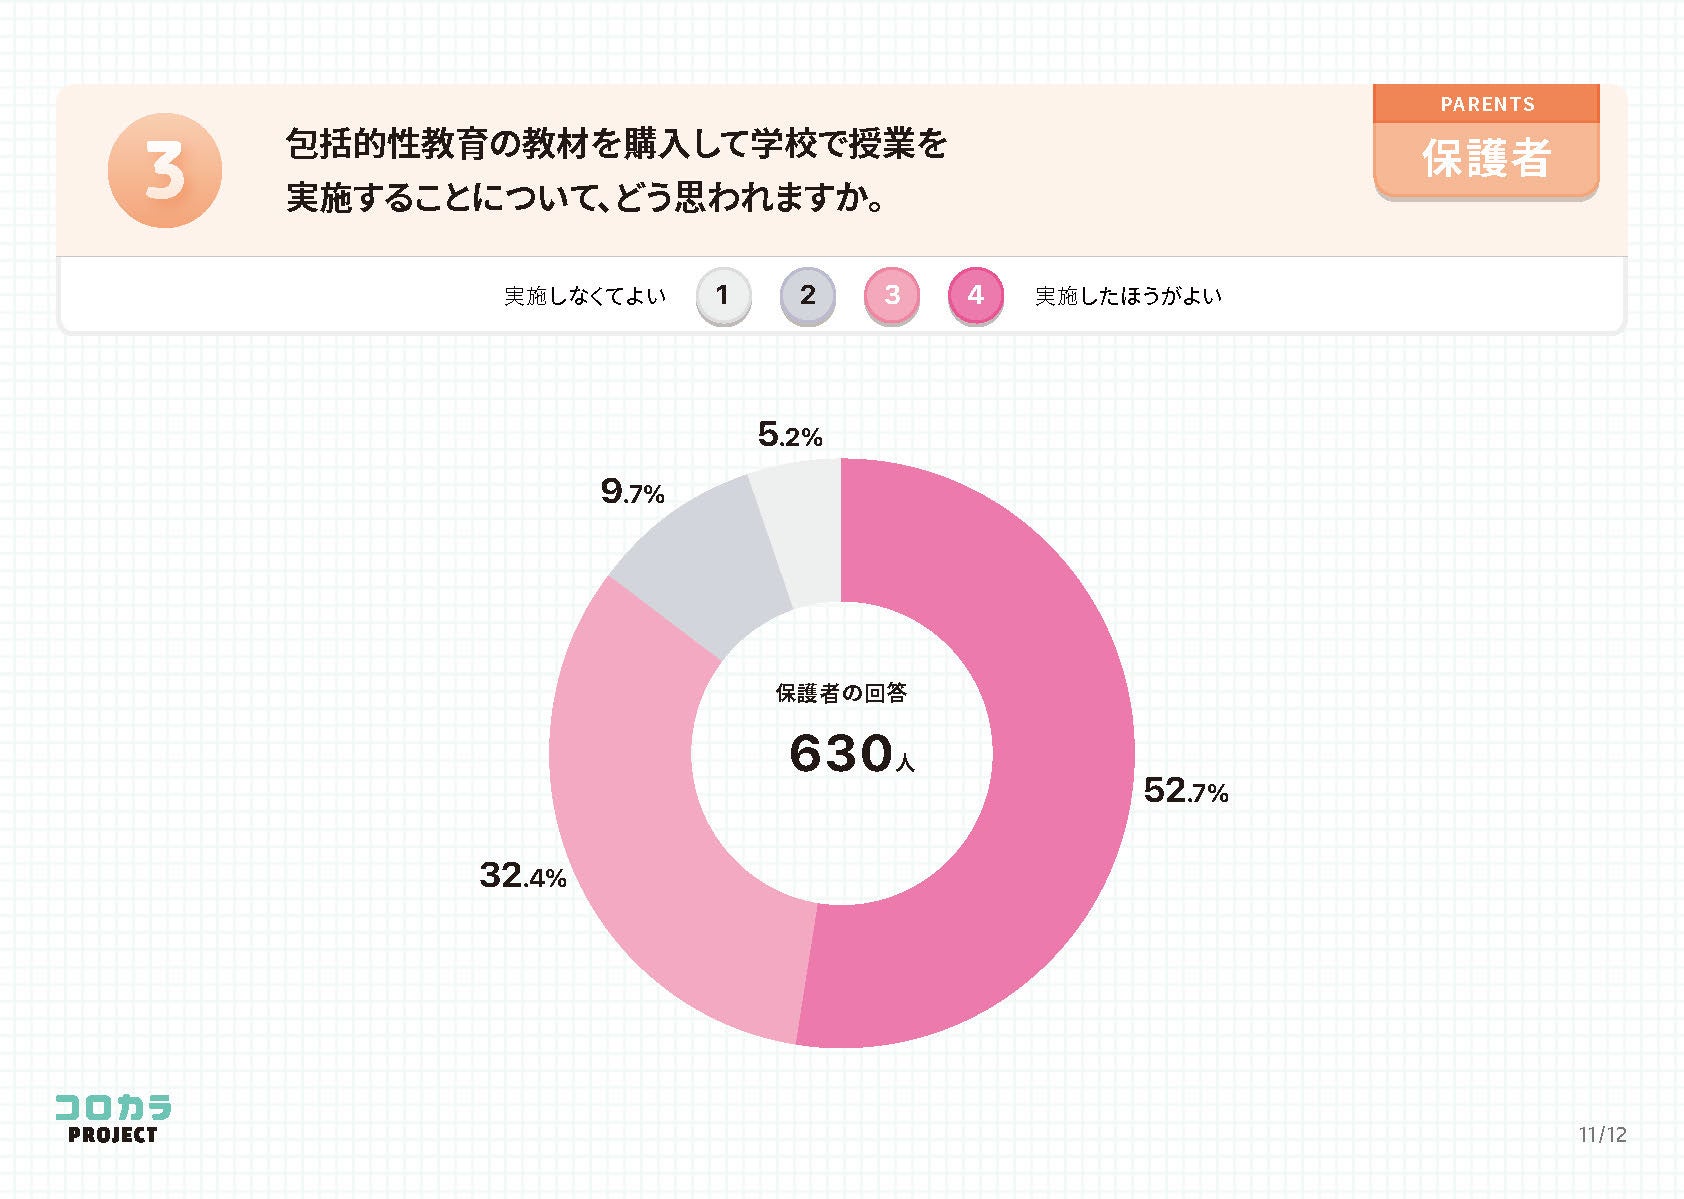Click the 52.7% percentage label
The height and width of the screenshot is (1199, 1684).
[1185, 791]
